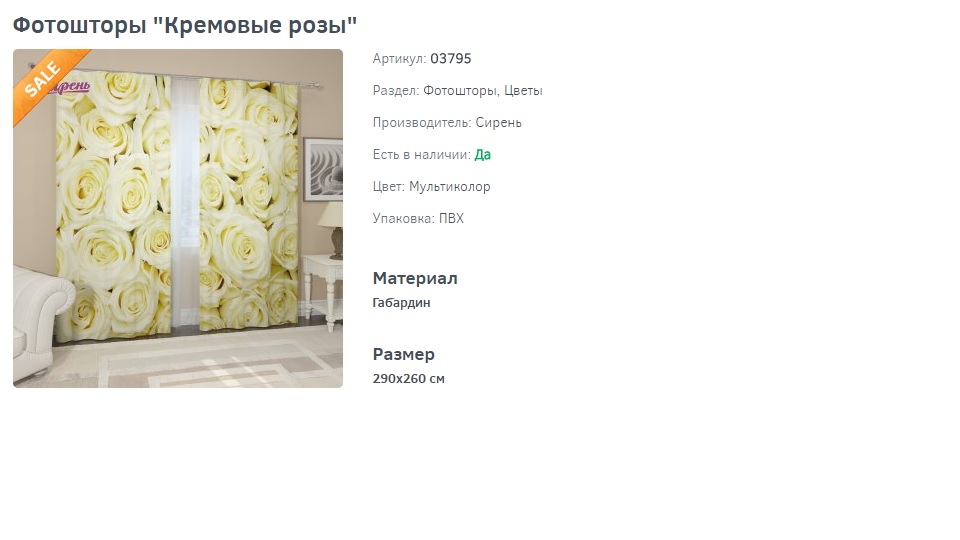Click the green Да availability status
This screenshot has width=960, height=540.
click(482, 155)
